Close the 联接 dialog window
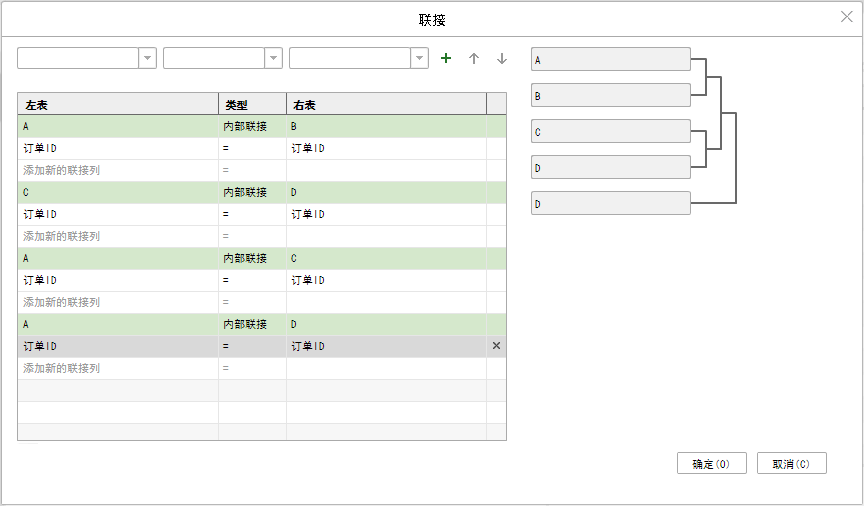864x506 pixels. pos(846,17)
